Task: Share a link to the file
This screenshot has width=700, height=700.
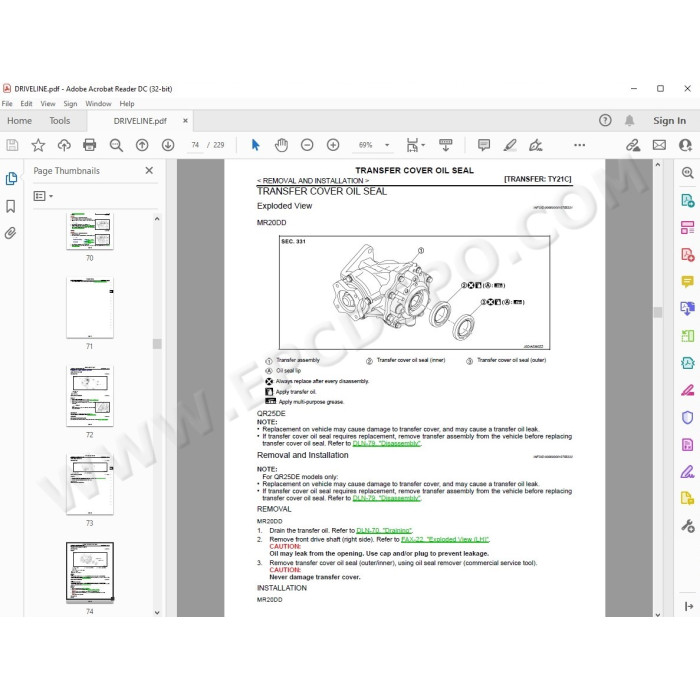Action: tap(633, 145)
